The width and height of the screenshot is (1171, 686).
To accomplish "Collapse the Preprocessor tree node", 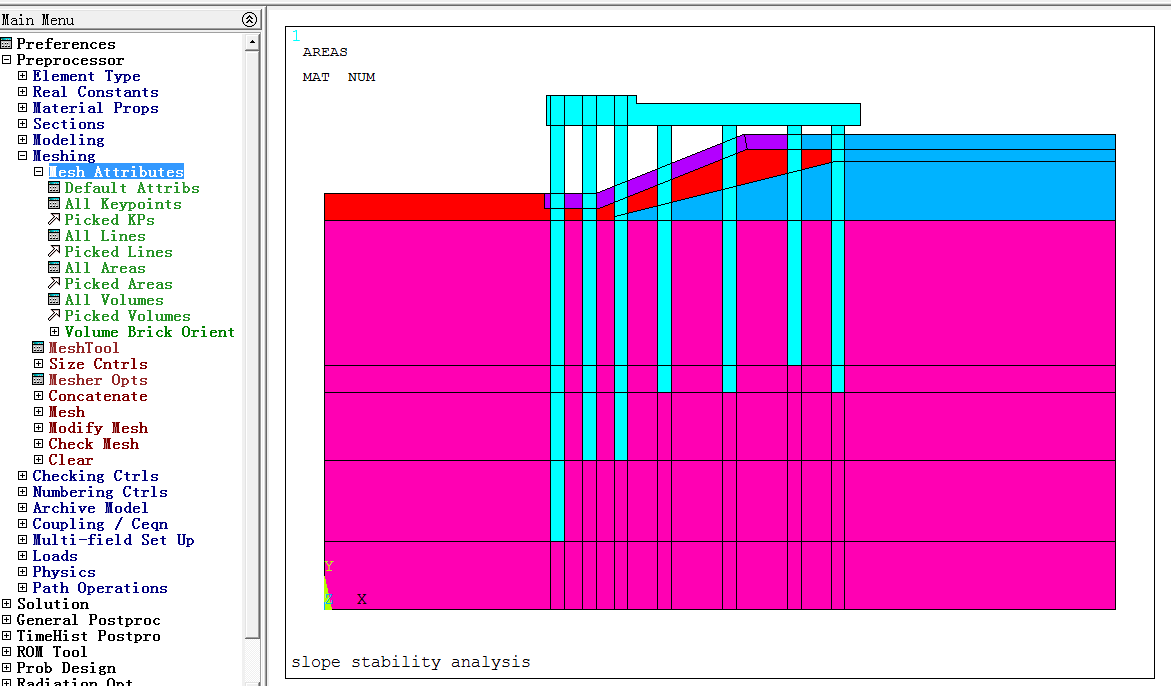I will [x=6, y=60].
